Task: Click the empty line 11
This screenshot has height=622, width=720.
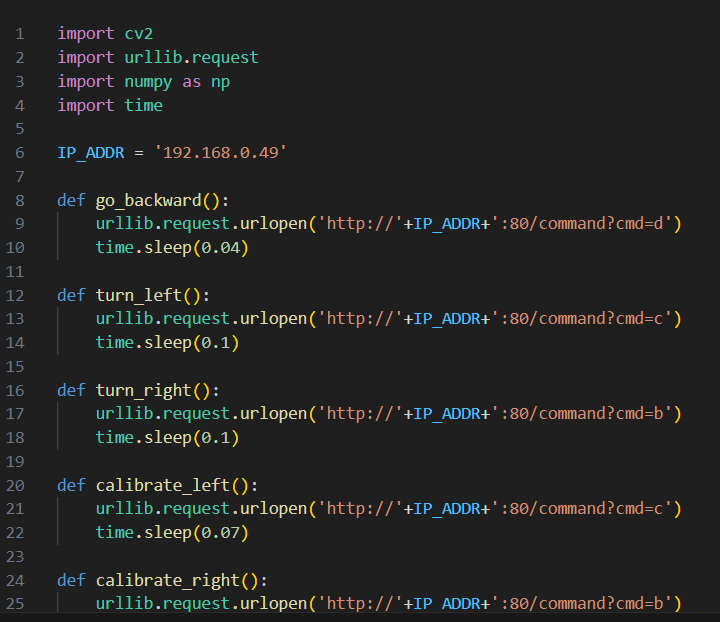Action: click(300, 271)
